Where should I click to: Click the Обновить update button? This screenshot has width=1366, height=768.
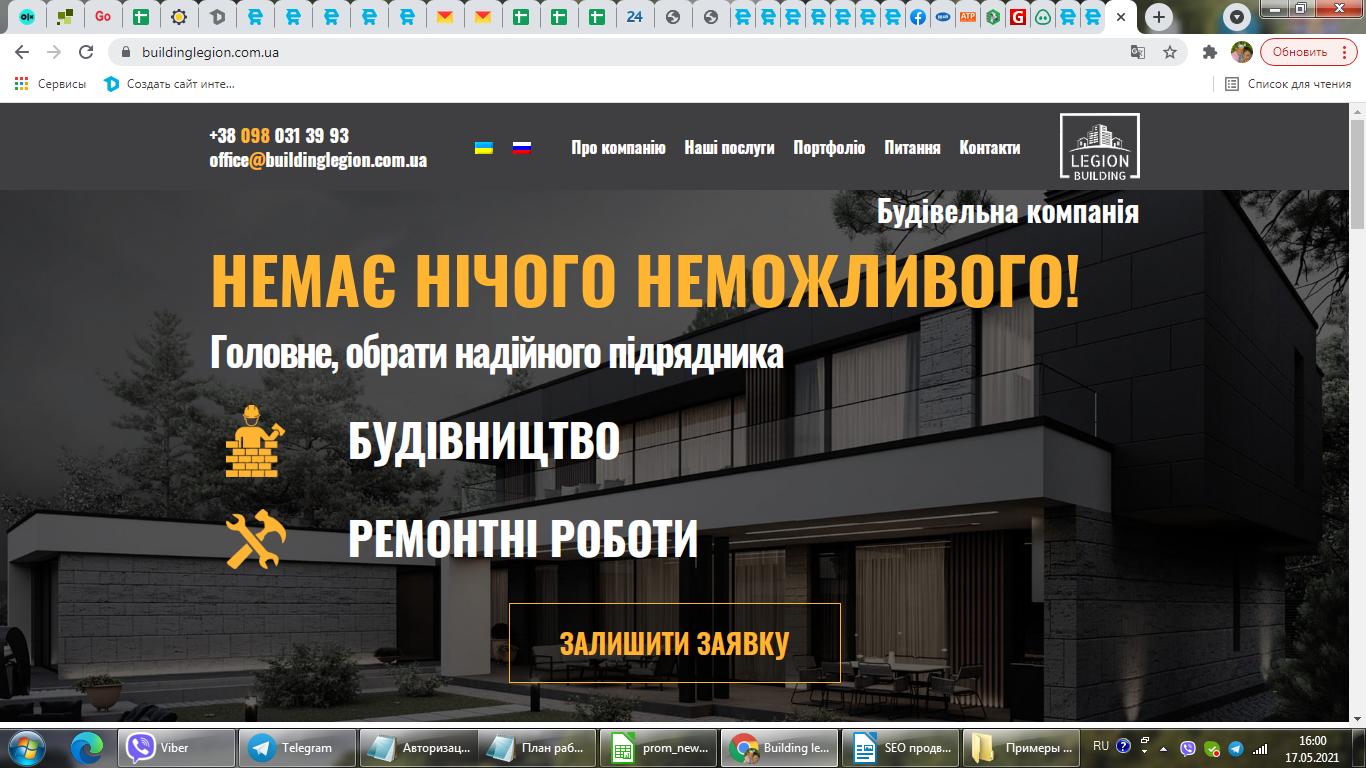(1307, 52)
